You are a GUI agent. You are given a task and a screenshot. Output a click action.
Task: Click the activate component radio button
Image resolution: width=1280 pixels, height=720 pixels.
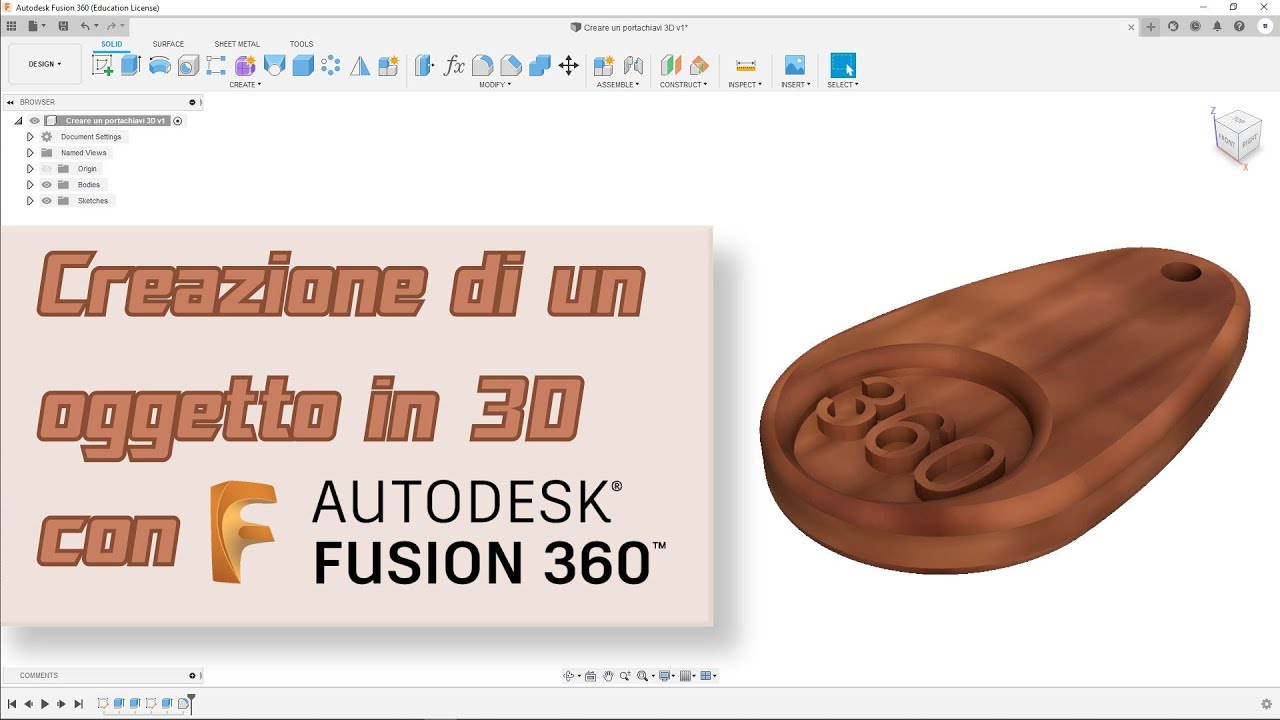tap(178, 121)
